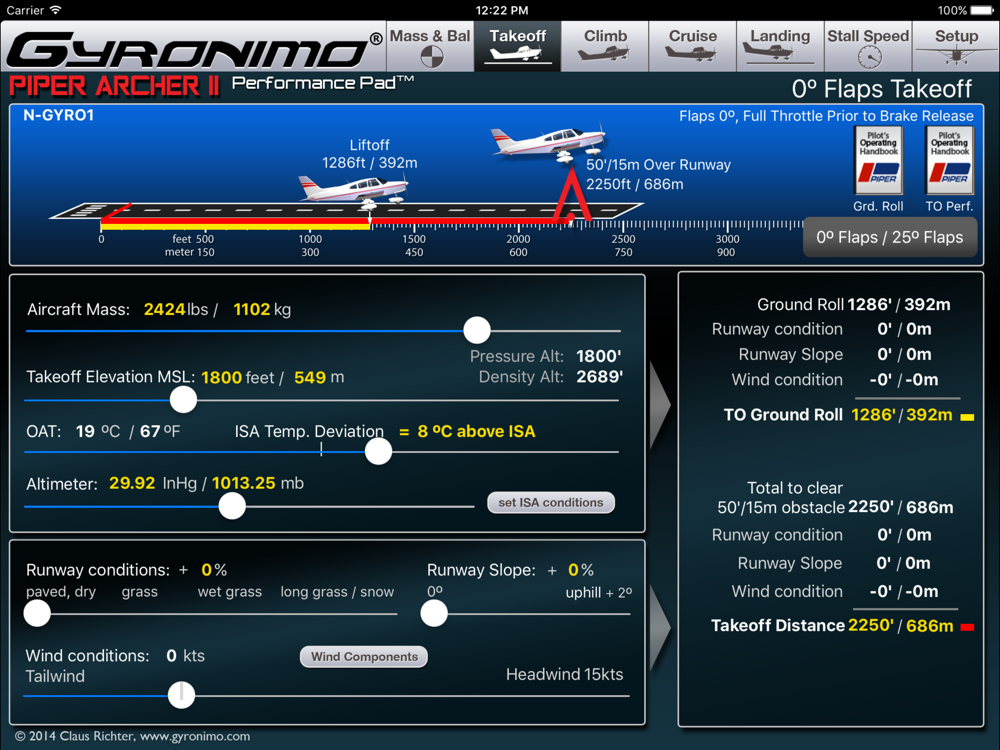Click the Liftoff 1286ft / 392m label
The width and height of the screenshot is (1000, 750).
[x=369, y=154]
